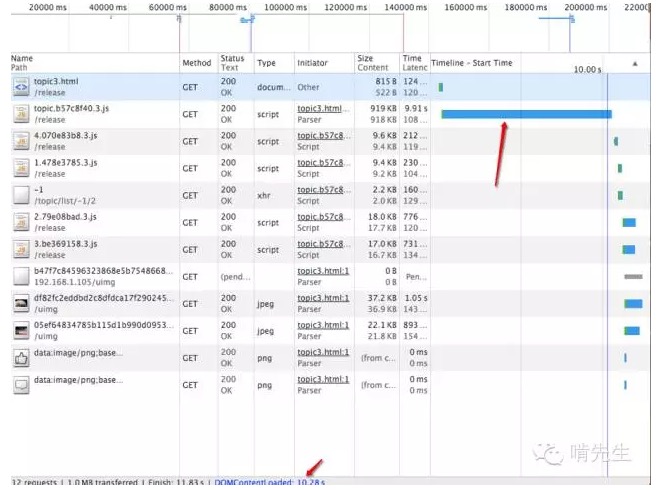Select the topic.b57c8f40.3.js request name

pos(71,108)
